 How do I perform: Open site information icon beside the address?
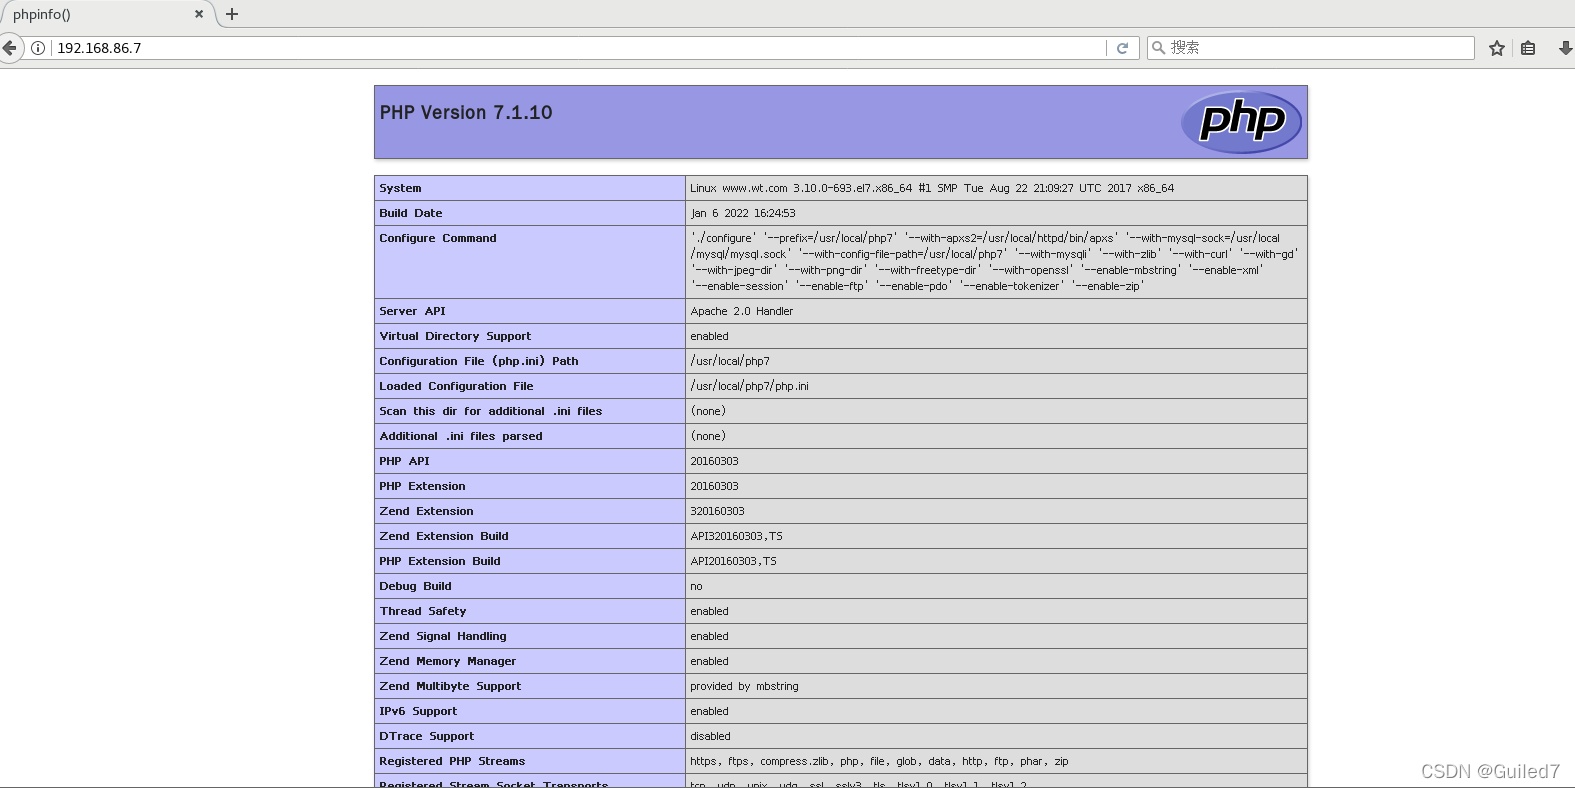(x=38, y=48)
